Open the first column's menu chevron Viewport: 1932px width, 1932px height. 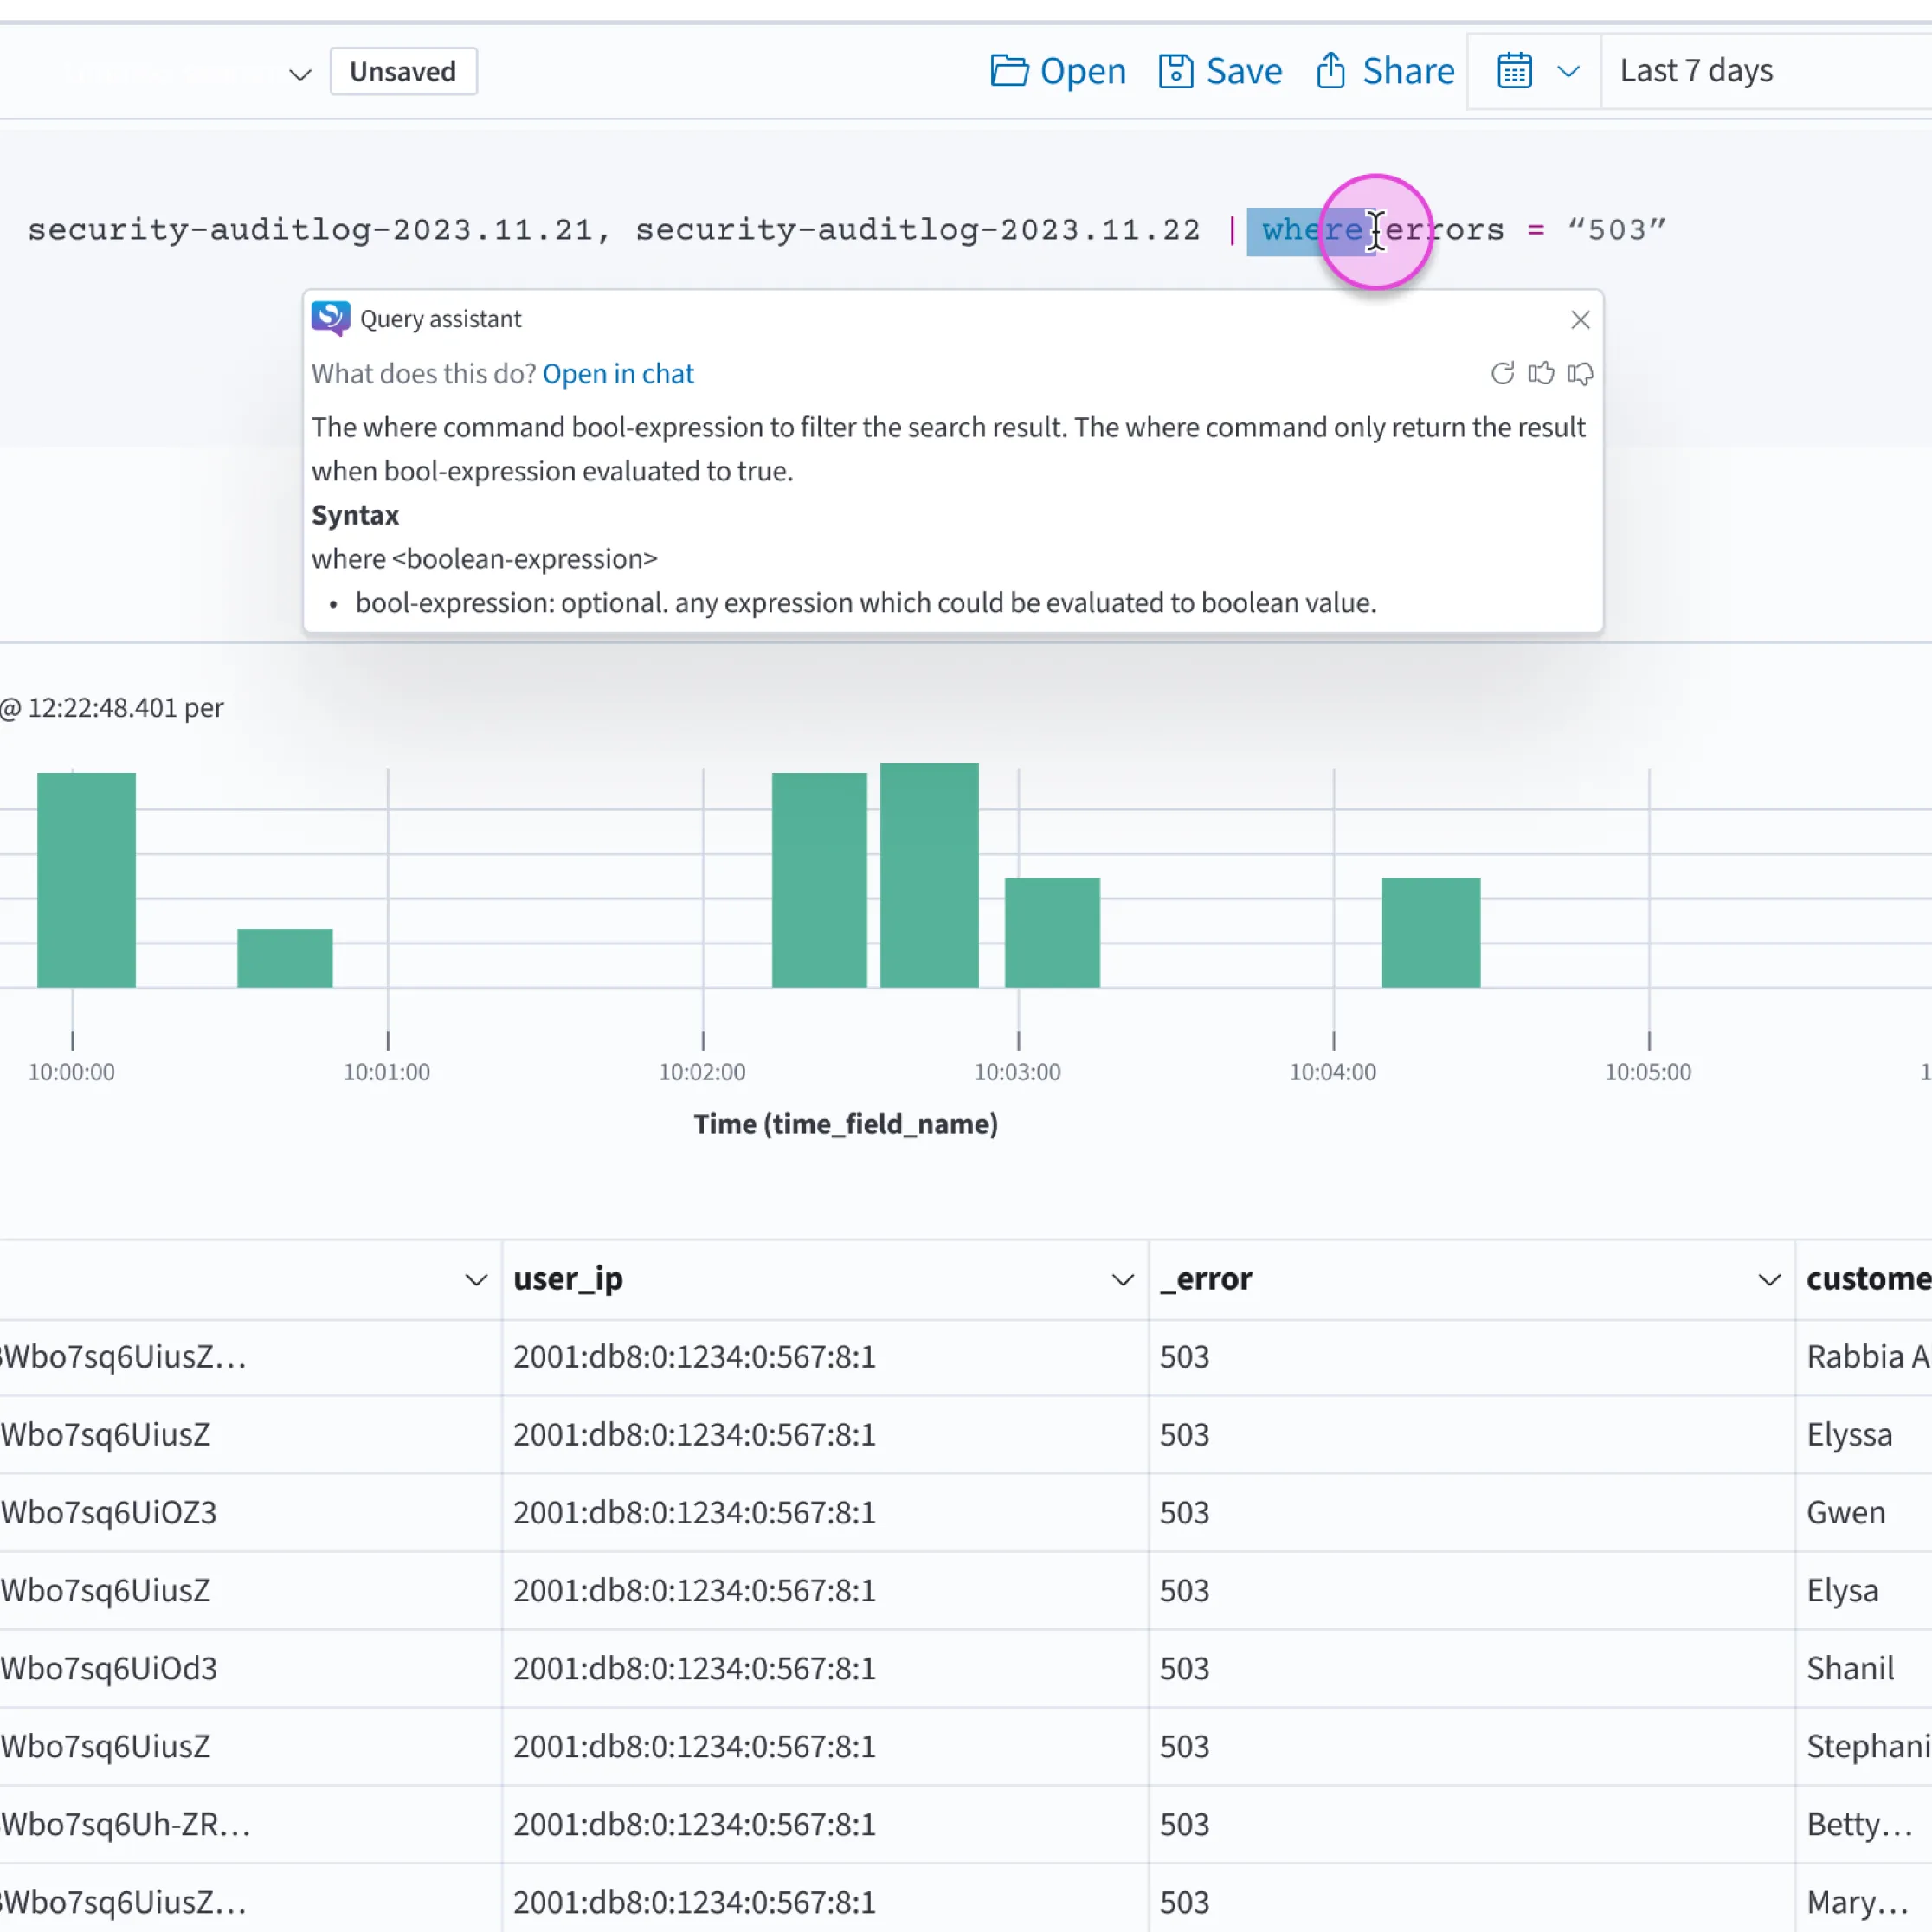476,1280
